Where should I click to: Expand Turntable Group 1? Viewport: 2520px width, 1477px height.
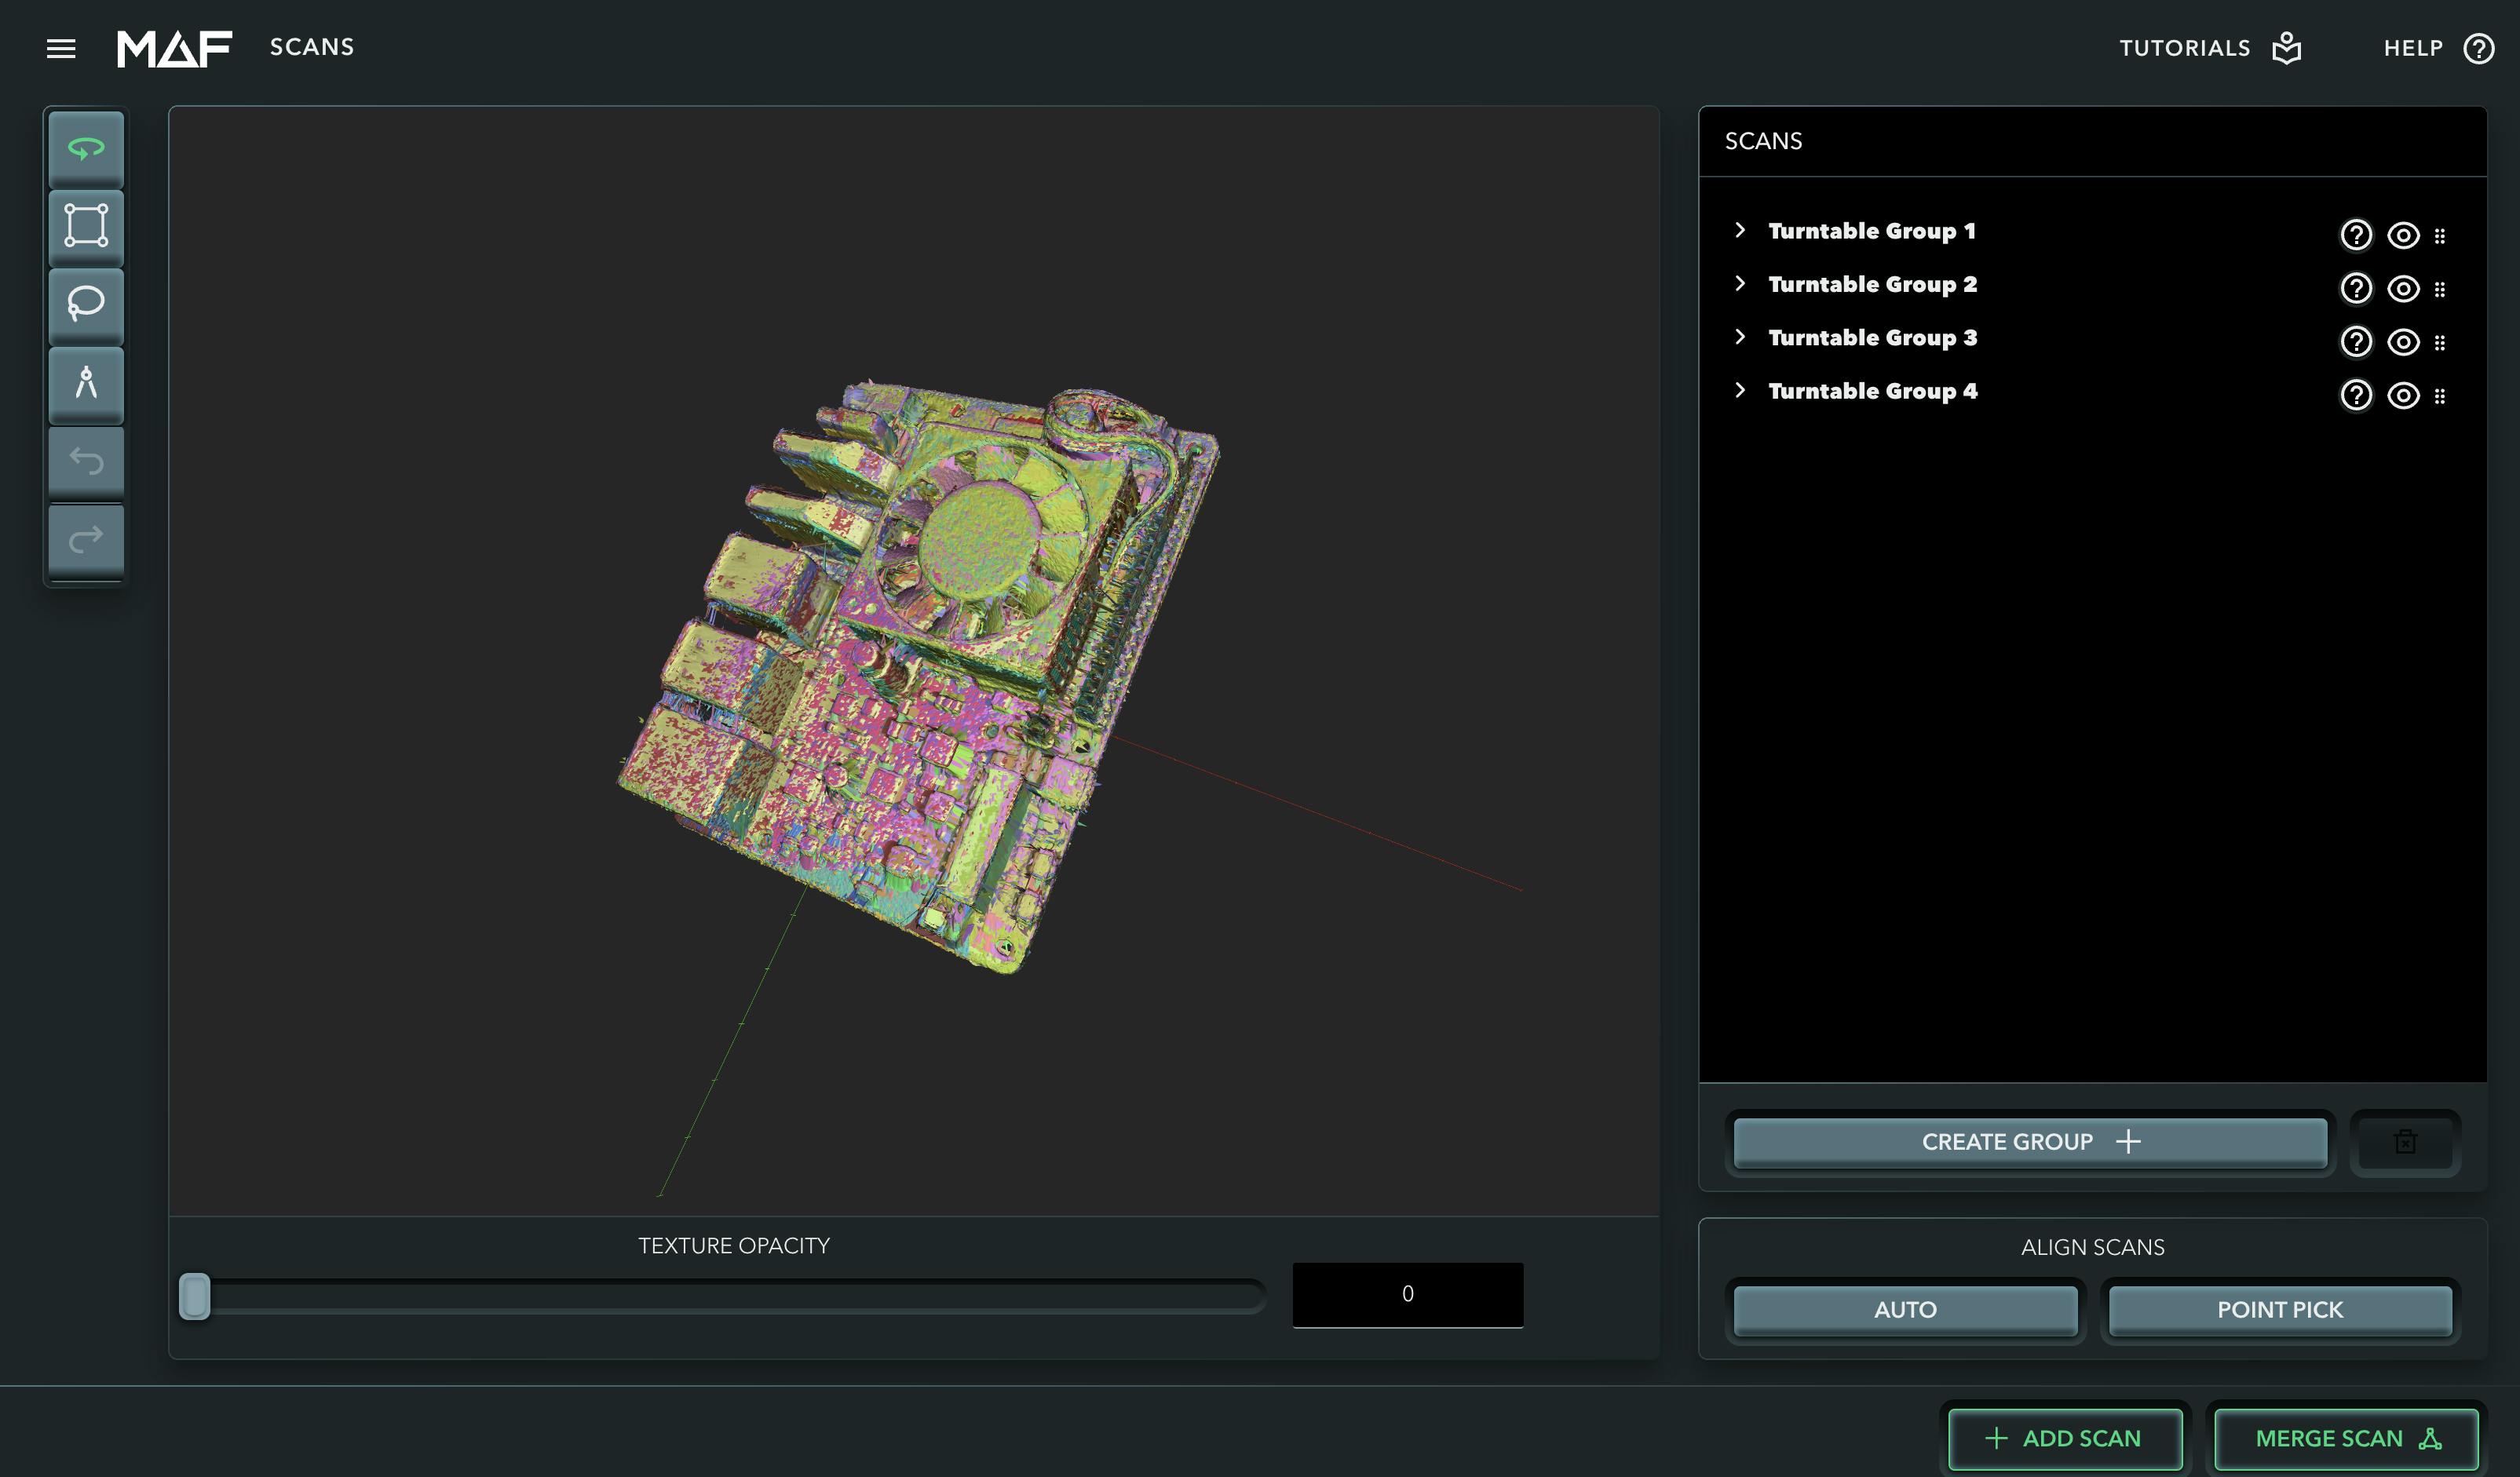click(1740, 230)
